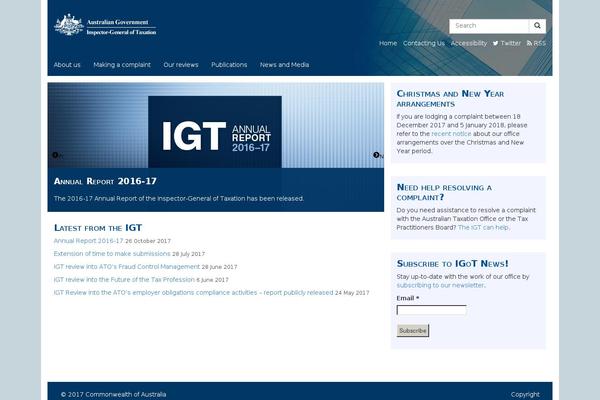Open Annual Report 2016-17 news item
The width and height of the screenshot is (600, 400).
[x=88, y=241]
